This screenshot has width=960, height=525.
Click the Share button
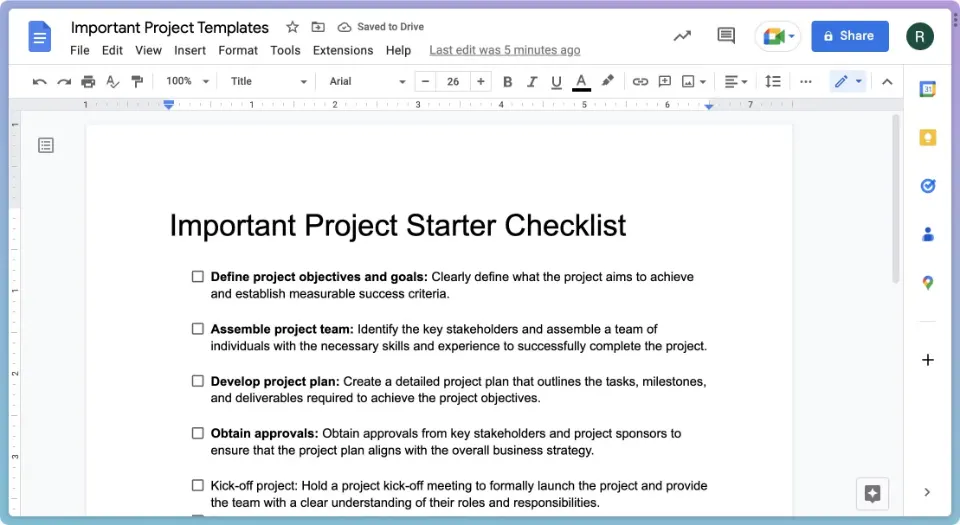[849, 36]
